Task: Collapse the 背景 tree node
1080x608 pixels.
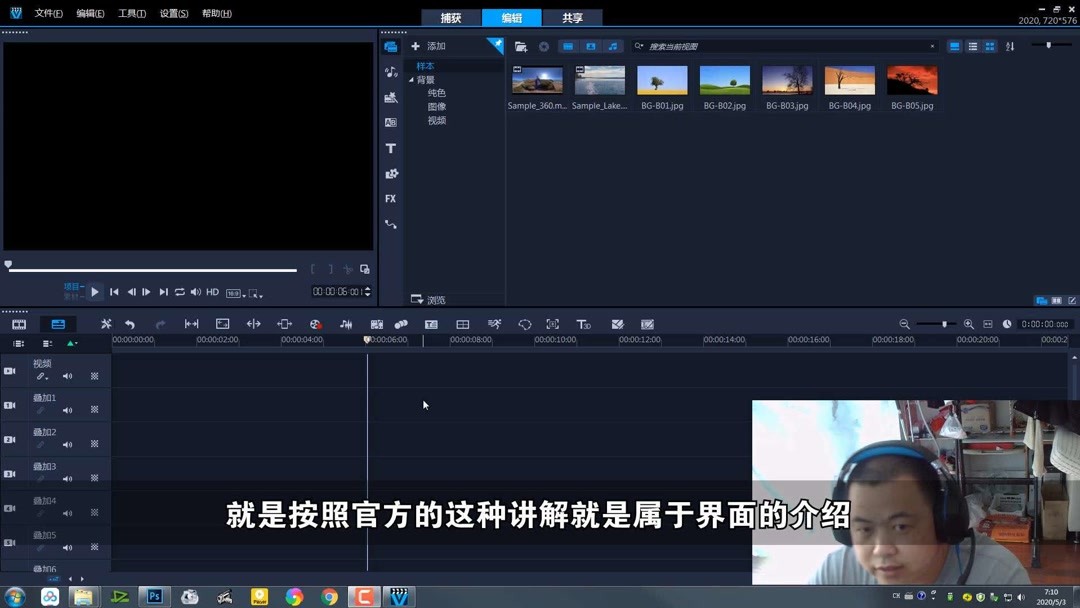Action: tap(409, 79)
